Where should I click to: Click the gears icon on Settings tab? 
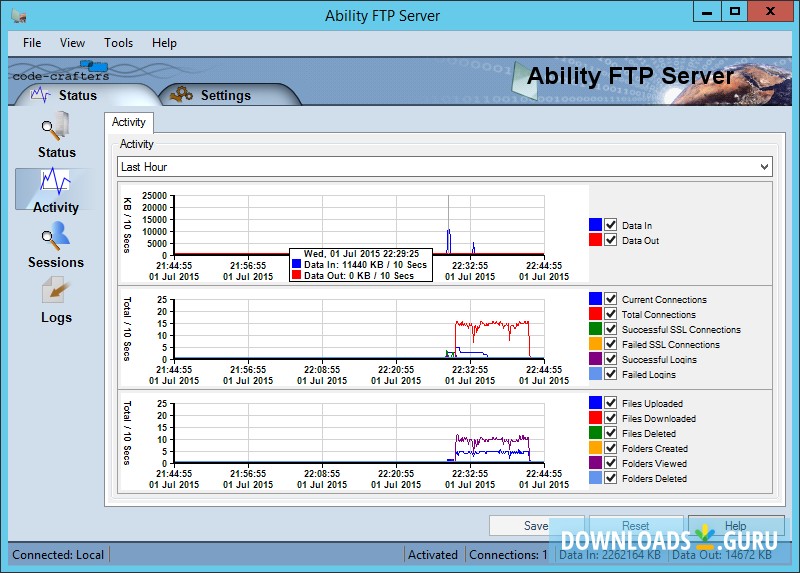[181, 94]
